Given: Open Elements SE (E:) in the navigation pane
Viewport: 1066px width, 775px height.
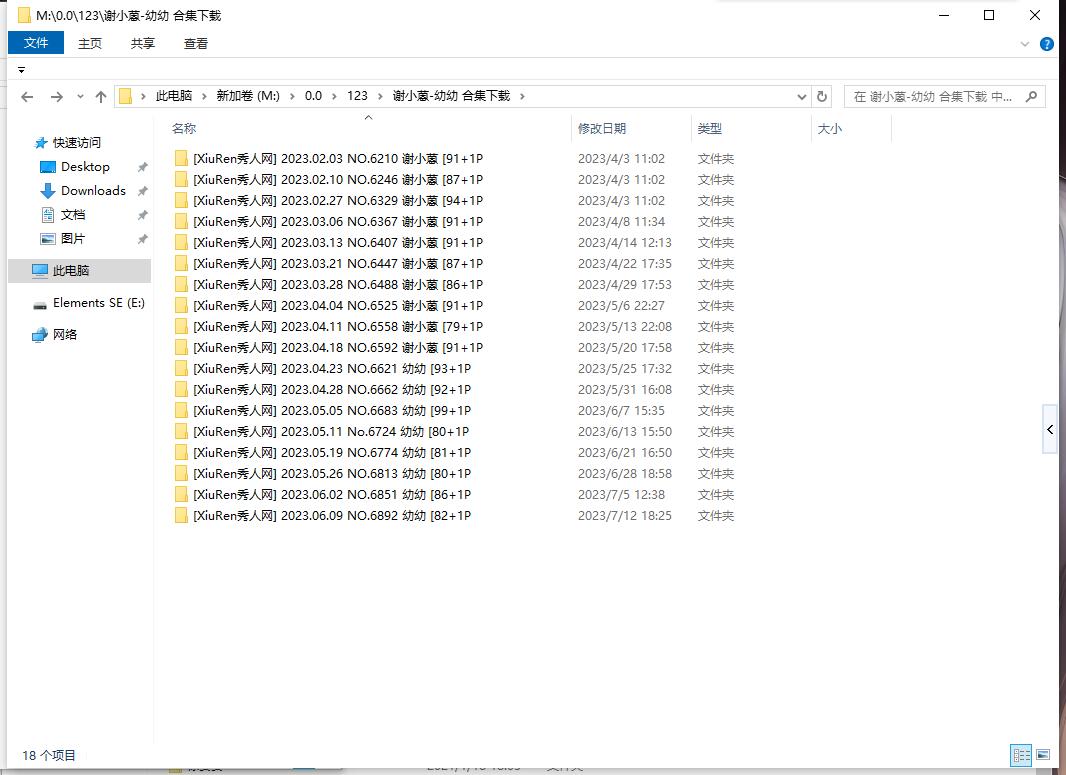Looking at the screenshot, I should click(99, 303).
